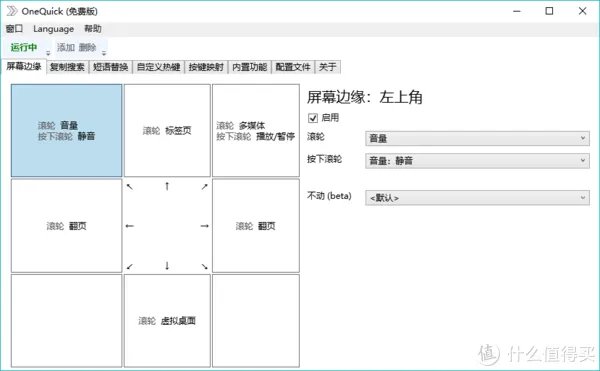Click the down-right diagonal arrow icon

coord(204,266)
